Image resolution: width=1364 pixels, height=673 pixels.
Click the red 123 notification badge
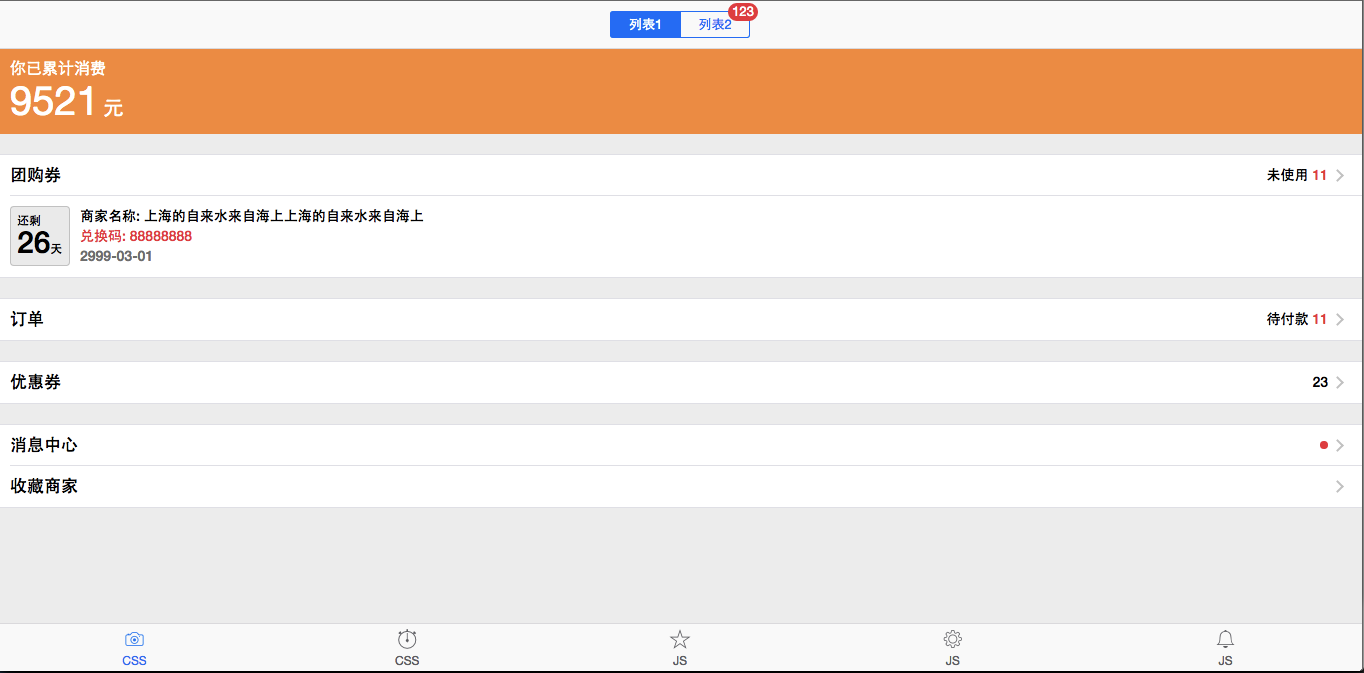click(743, 12)
